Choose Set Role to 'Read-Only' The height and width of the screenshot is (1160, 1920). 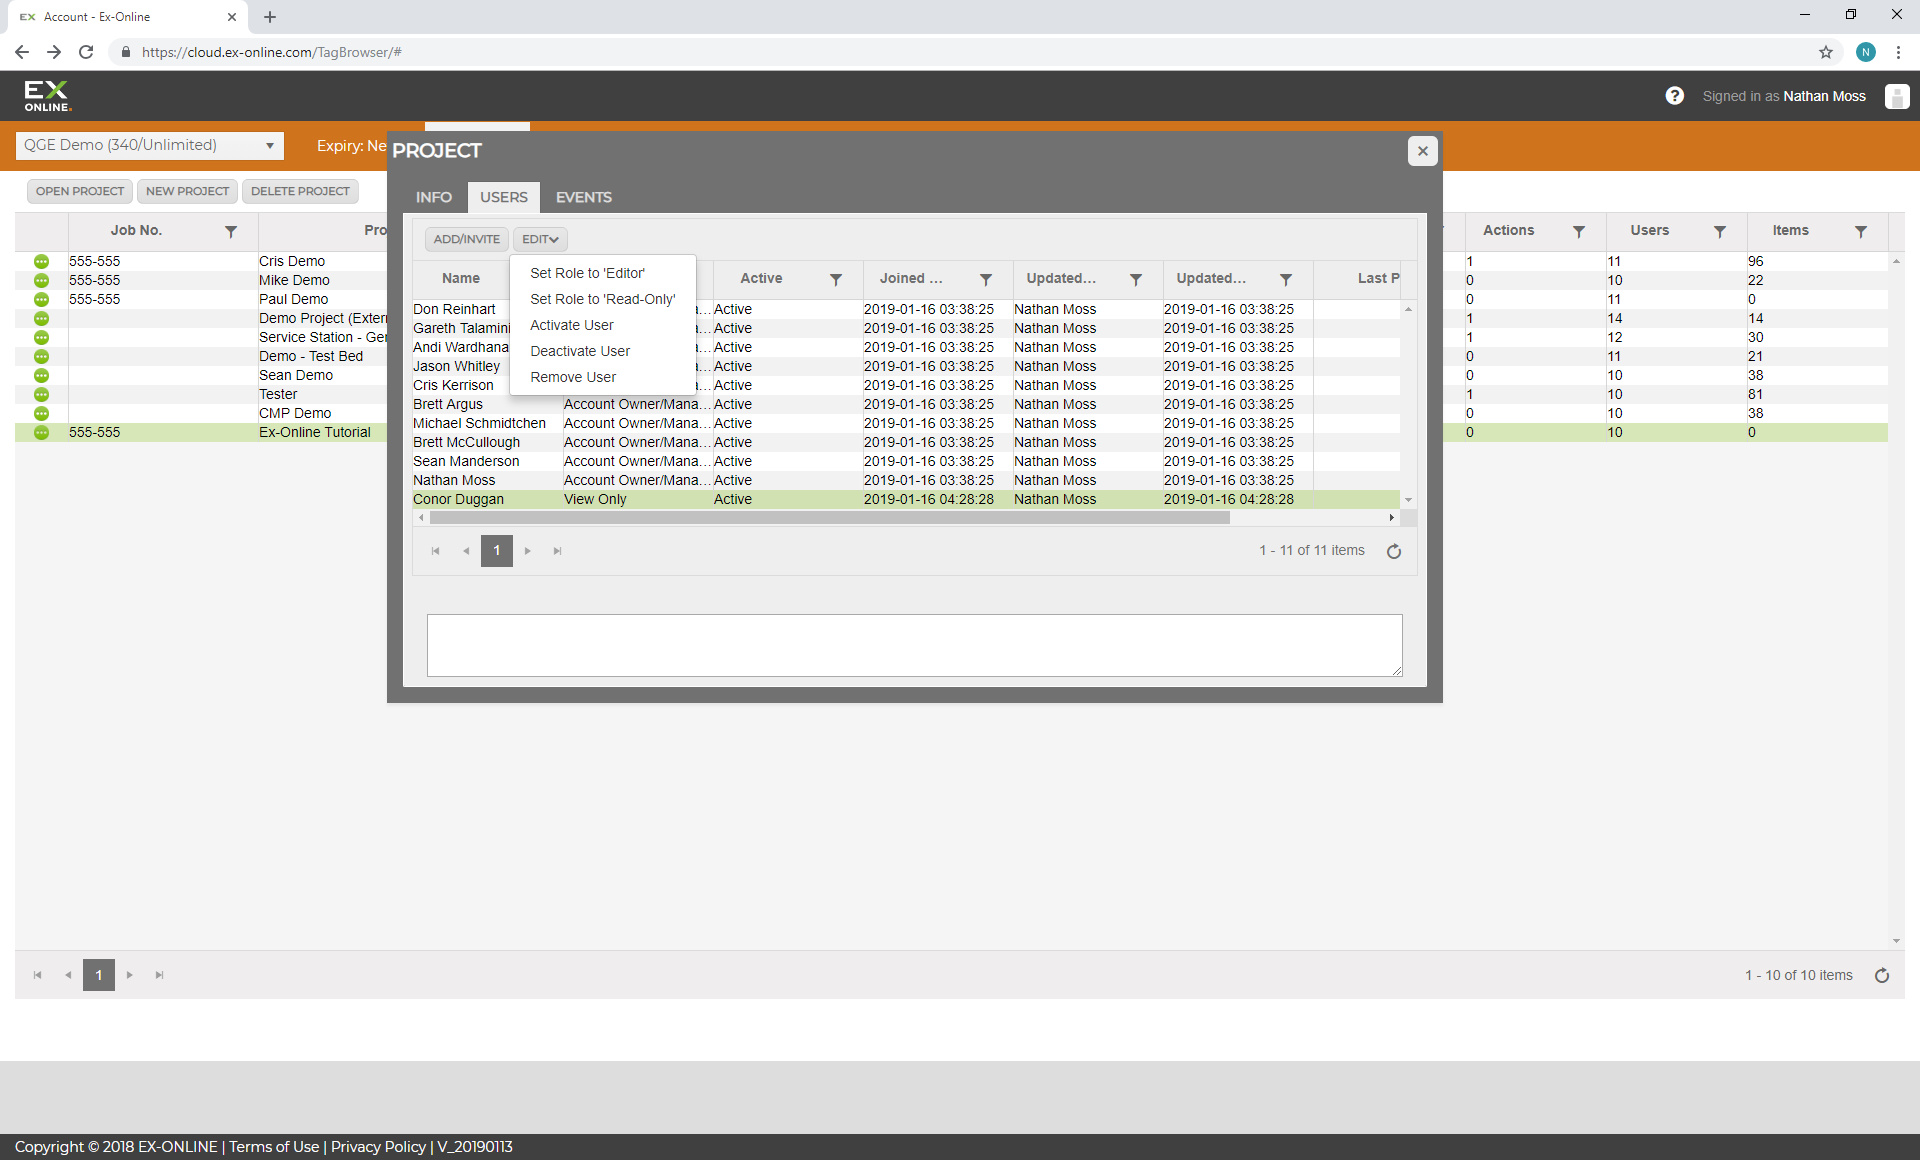click(602, 299)
